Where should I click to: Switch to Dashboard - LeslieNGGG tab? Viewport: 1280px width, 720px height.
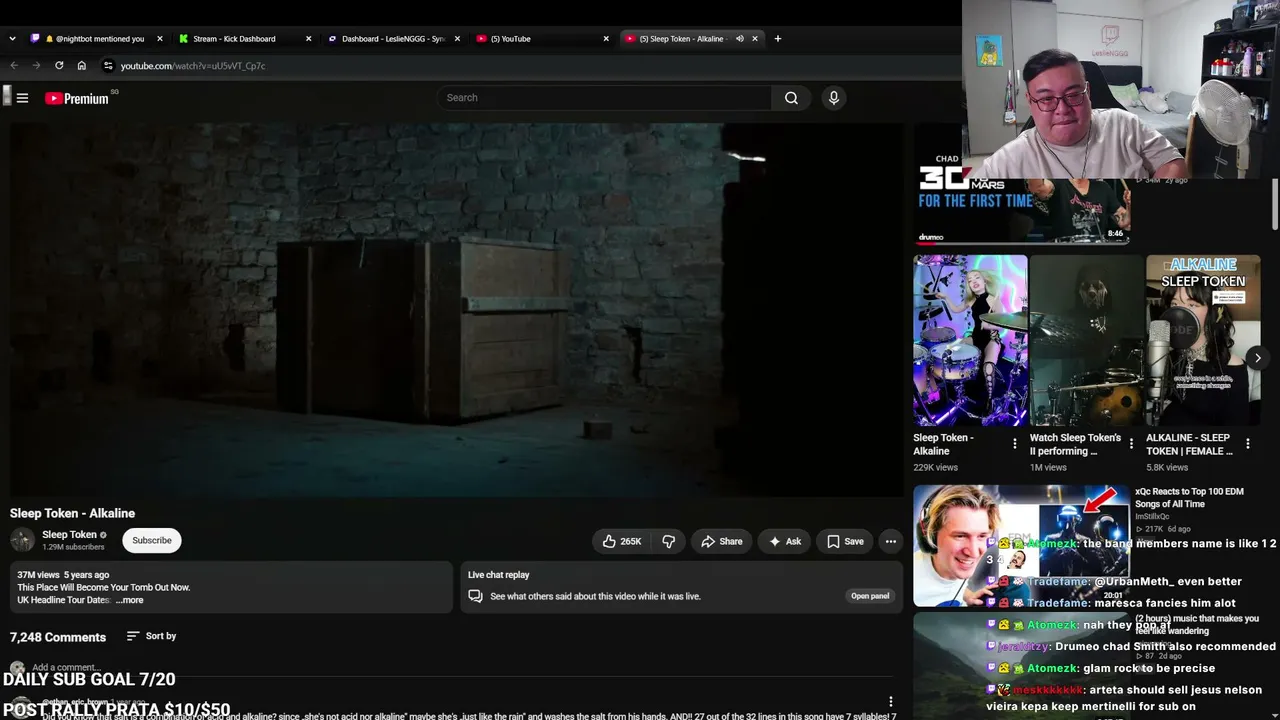393,39
